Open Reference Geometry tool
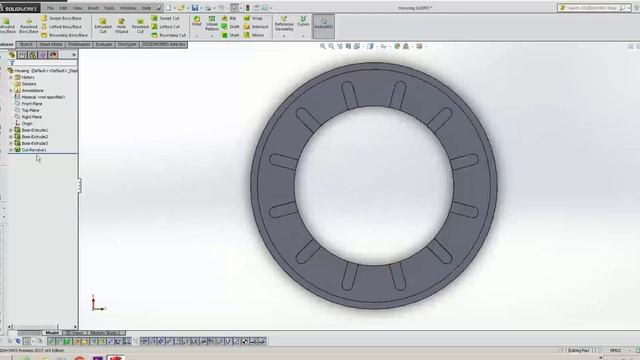 (284, 24)
